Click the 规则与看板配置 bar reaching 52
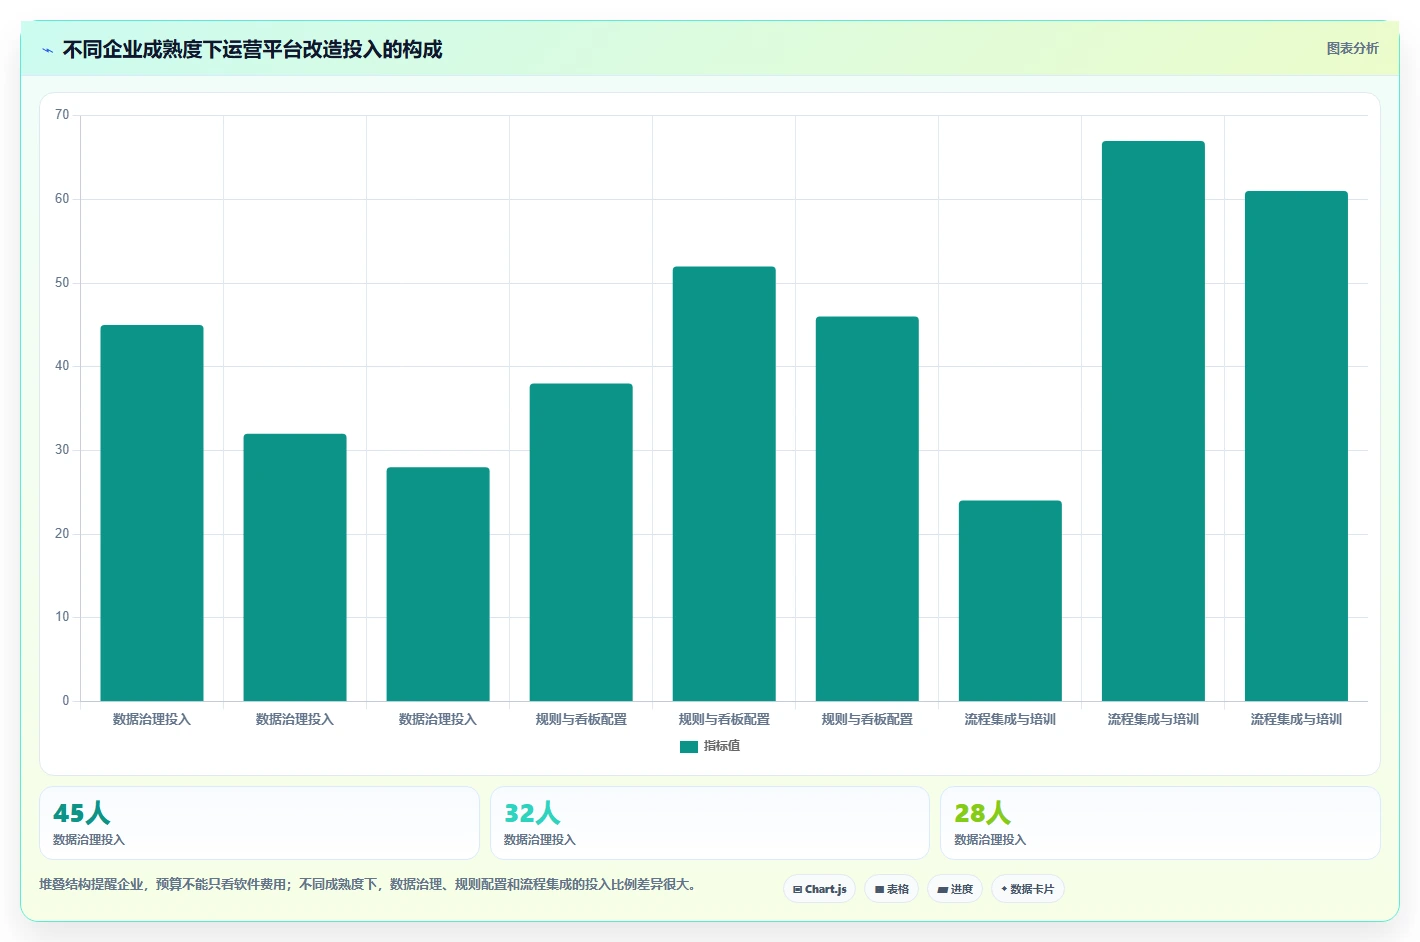 [x=724, y=484]
